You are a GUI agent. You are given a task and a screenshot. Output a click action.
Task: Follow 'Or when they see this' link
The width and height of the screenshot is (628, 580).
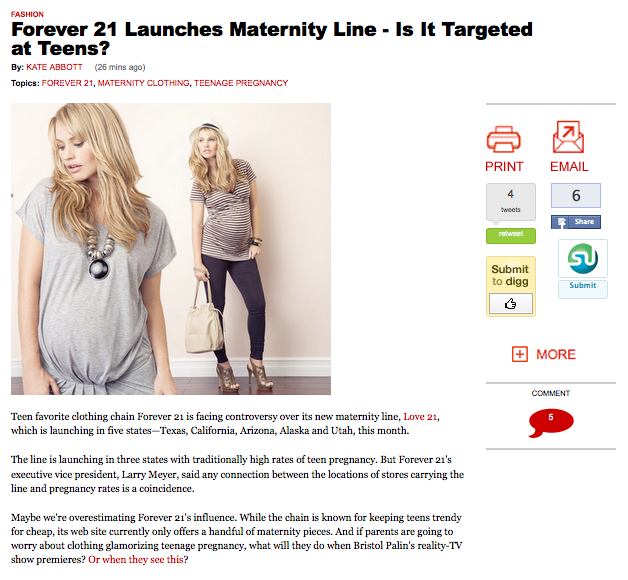(136, 560)
